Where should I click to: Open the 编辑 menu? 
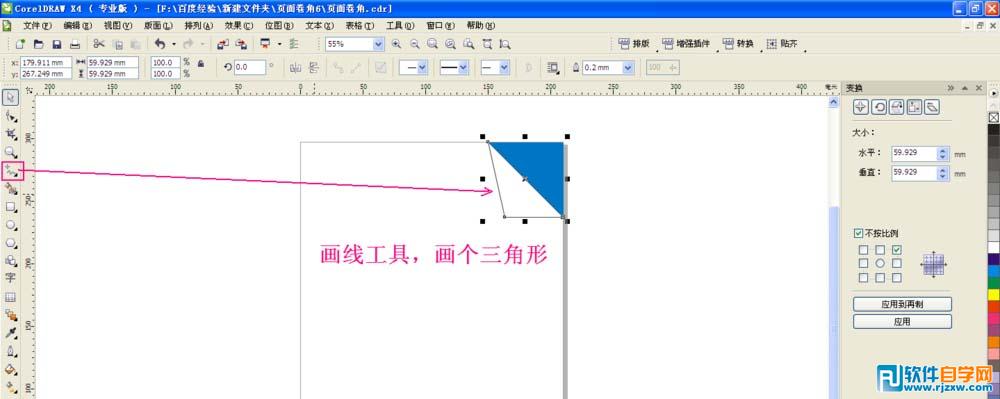coord(78,25)
